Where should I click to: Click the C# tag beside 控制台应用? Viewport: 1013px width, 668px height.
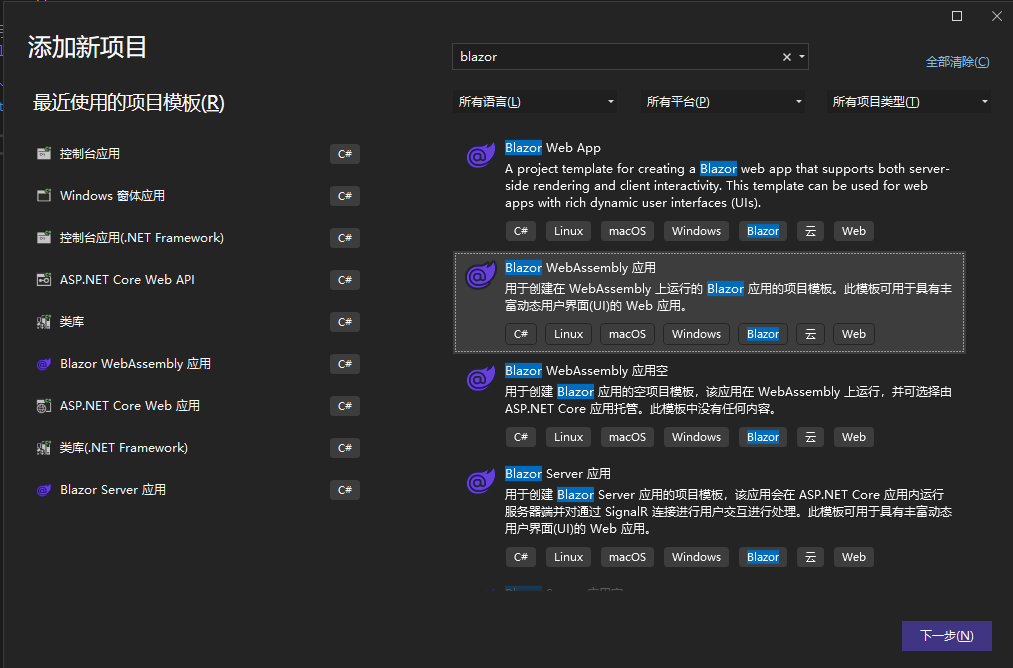tap(345, 154)
